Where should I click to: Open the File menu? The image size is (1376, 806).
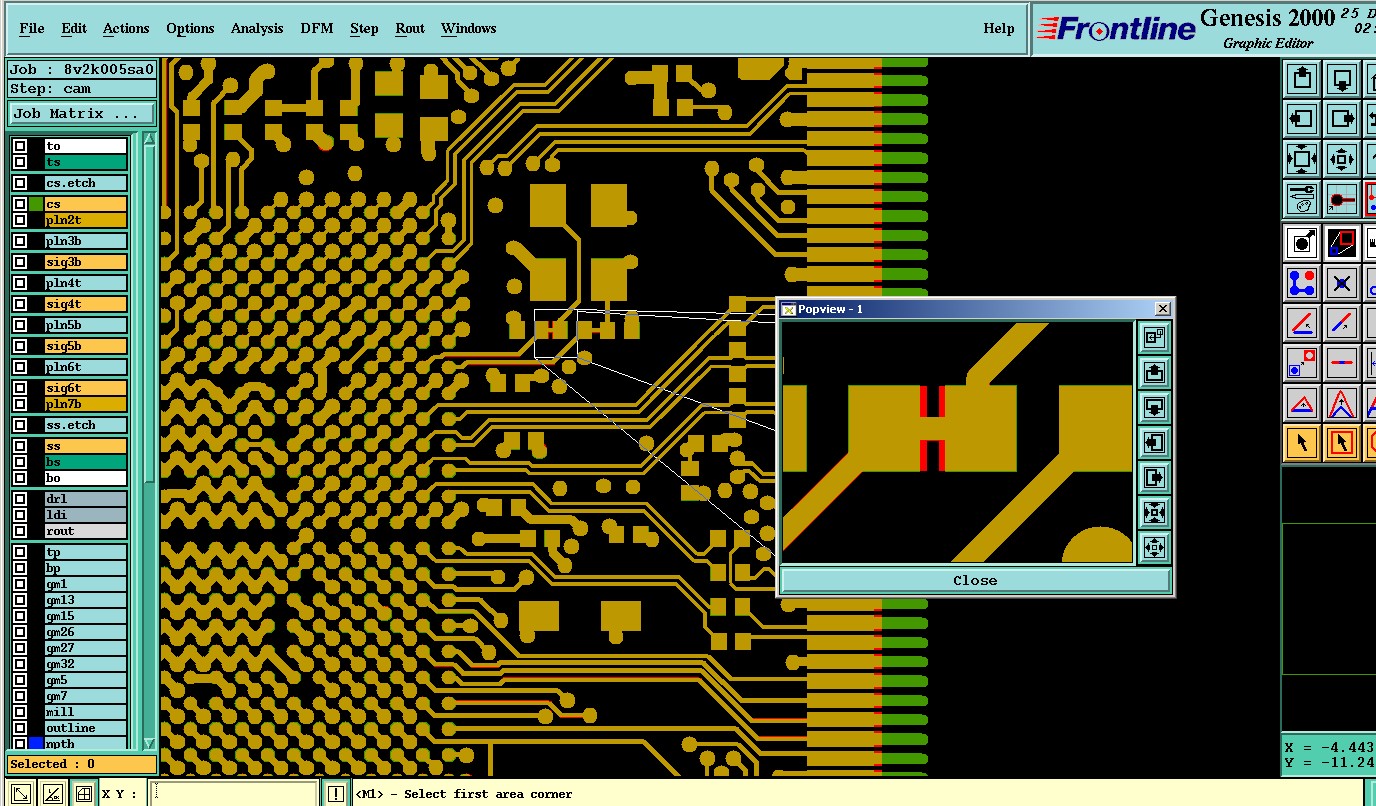pyautogui.click(x=32, y=28)
